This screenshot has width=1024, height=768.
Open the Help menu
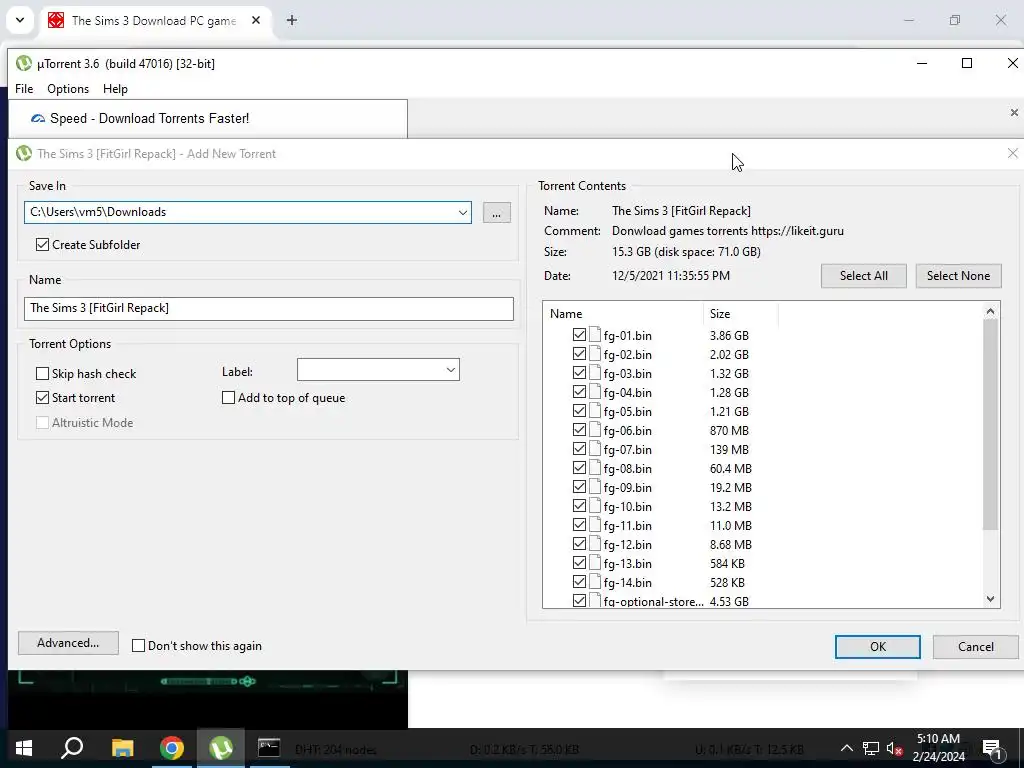pyautogui.click(x=116, y=89)
